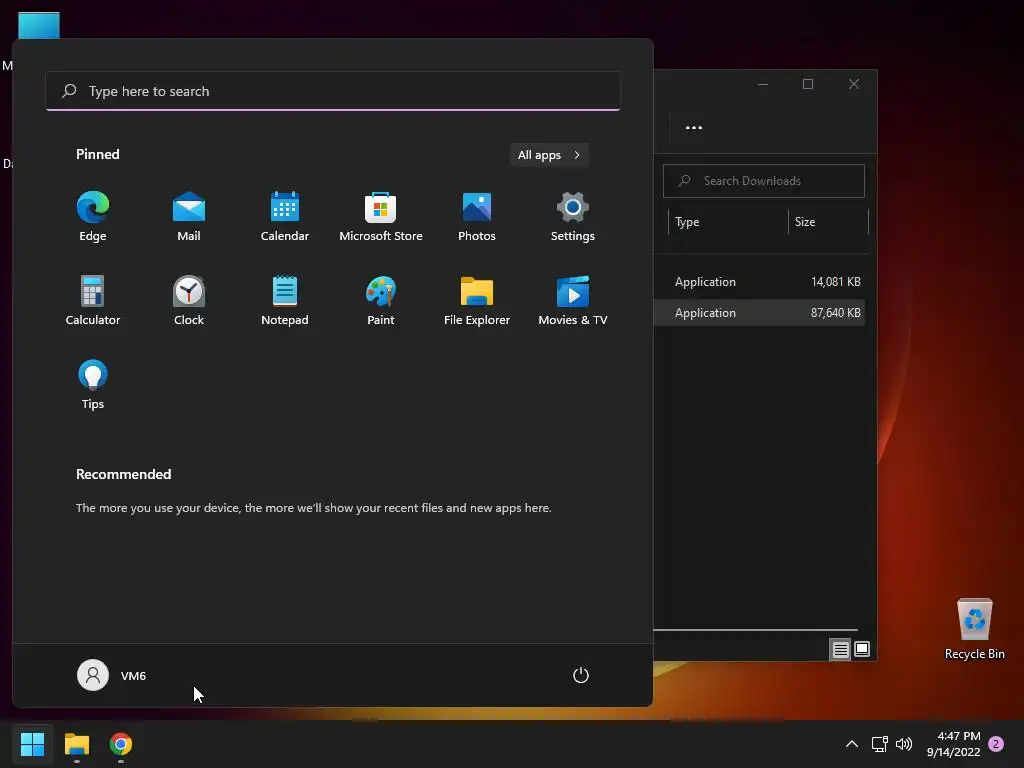Open the Calculator app
The image size is (1024, 768).
[x=93, y=301]
